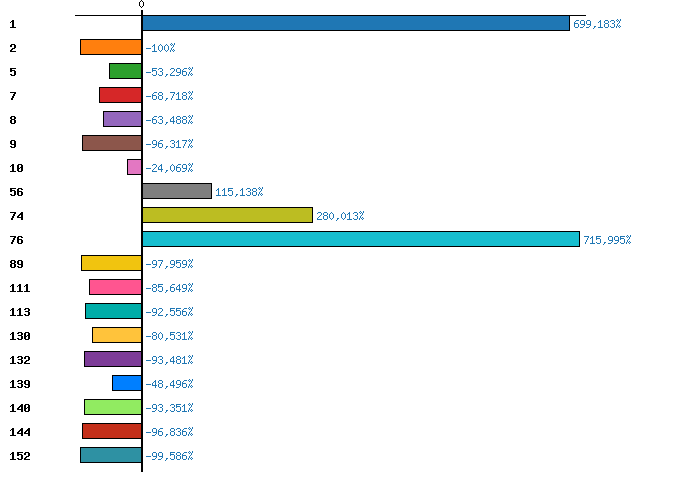This screenshot has width=700, height=501.
Task: Click the purple bar for row 8
Action: click(x=122, y=119)
